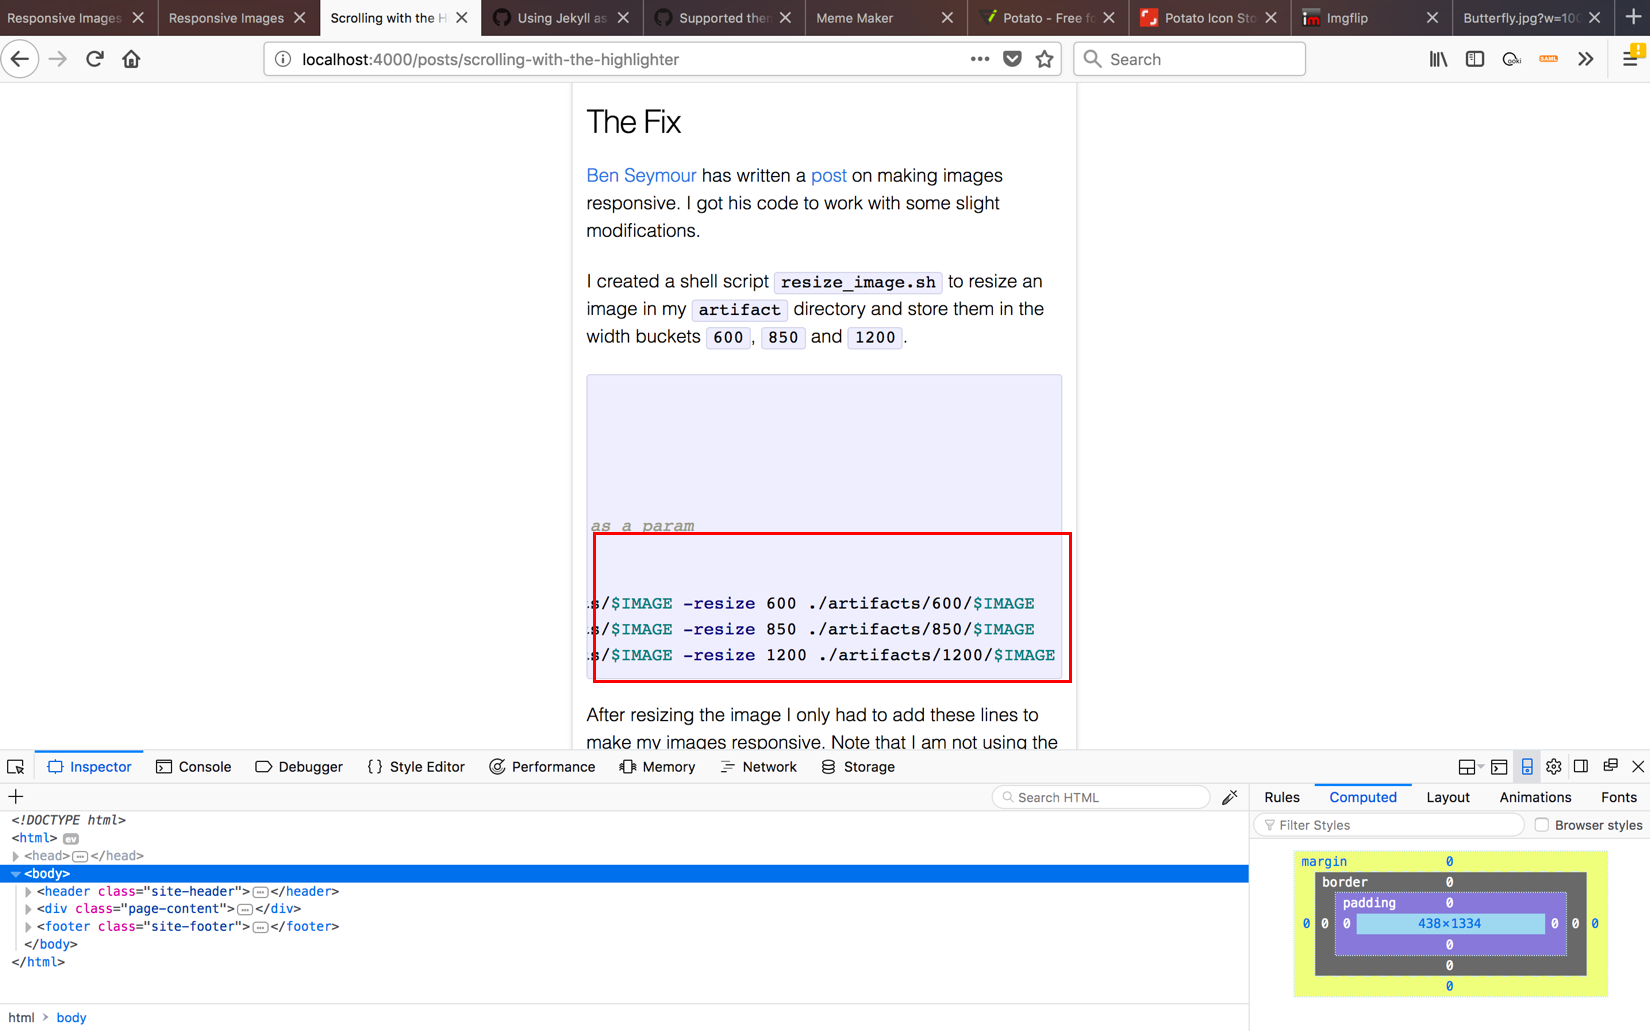Select the Computed sidebar tab
Image resolution: width=1650 pixels, height=1031 pixels.
(x=1363, y=797)
